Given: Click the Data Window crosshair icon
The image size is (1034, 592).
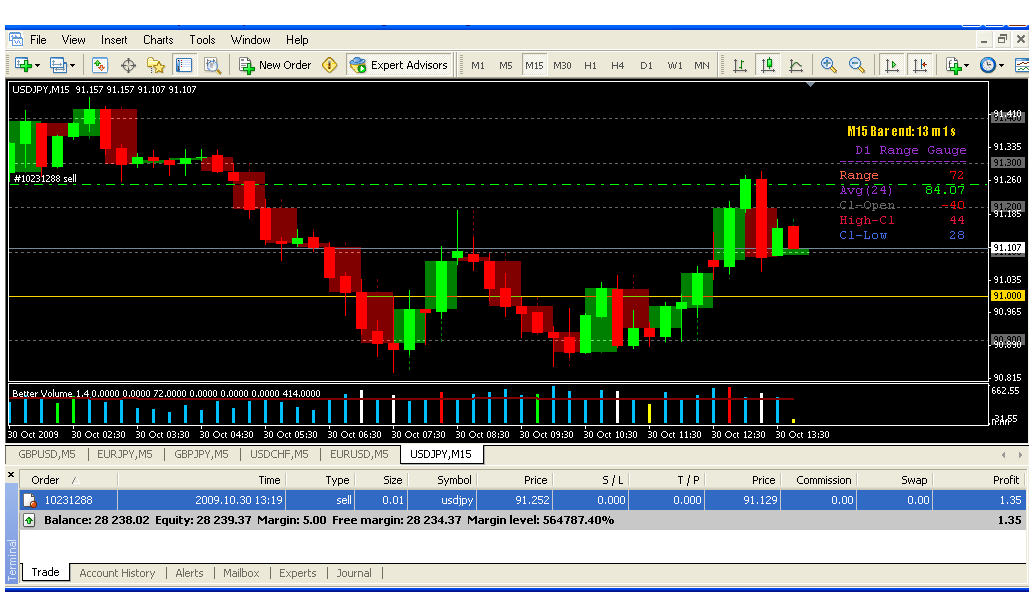Looking at the screenshot, I should tap(128, 65).
